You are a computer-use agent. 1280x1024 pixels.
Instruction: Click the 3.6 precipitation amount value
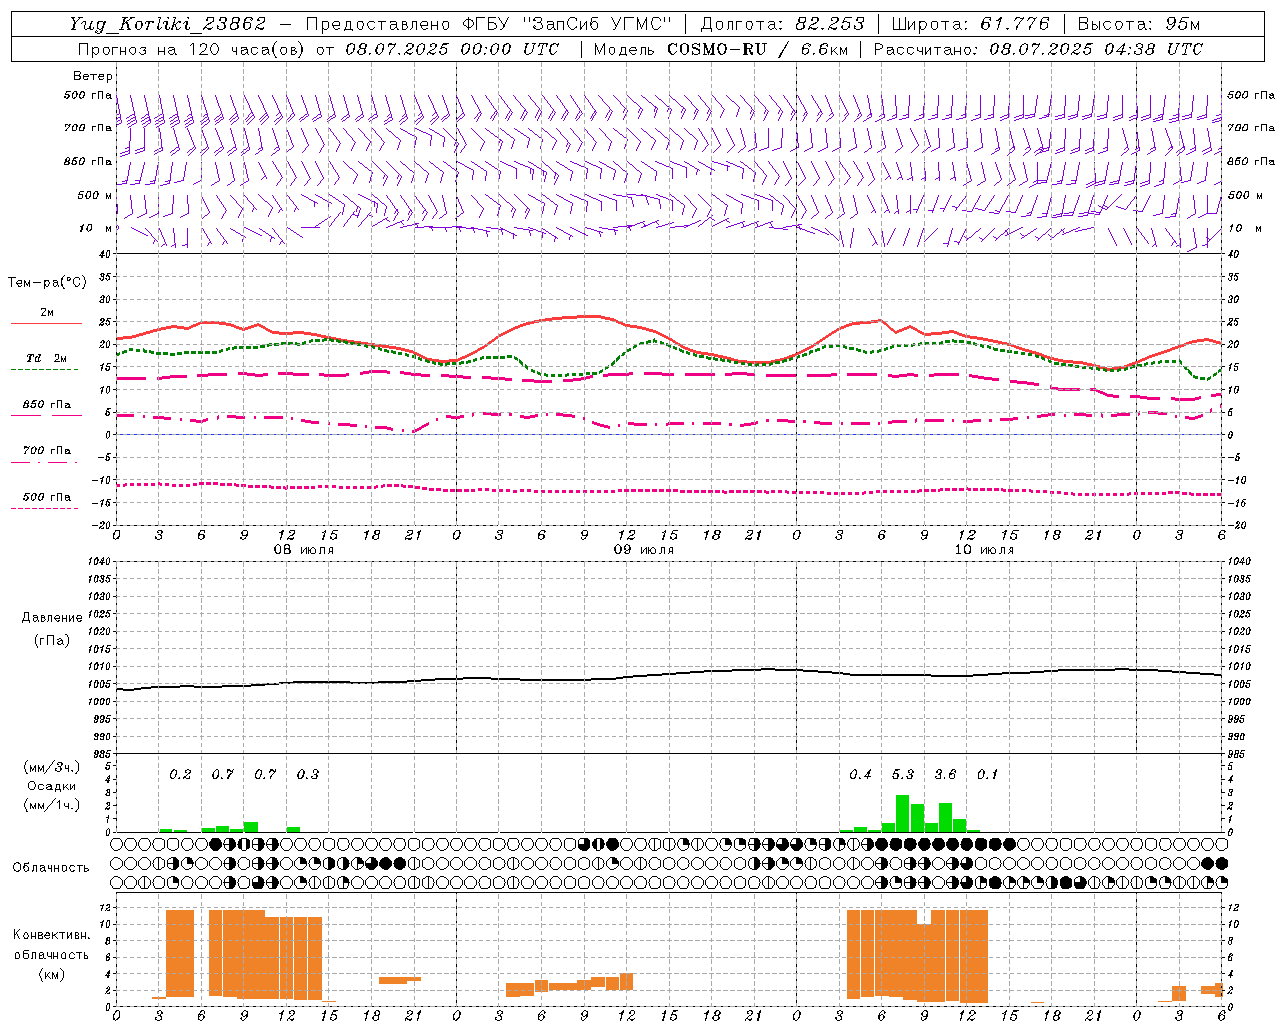pos(945,774)
